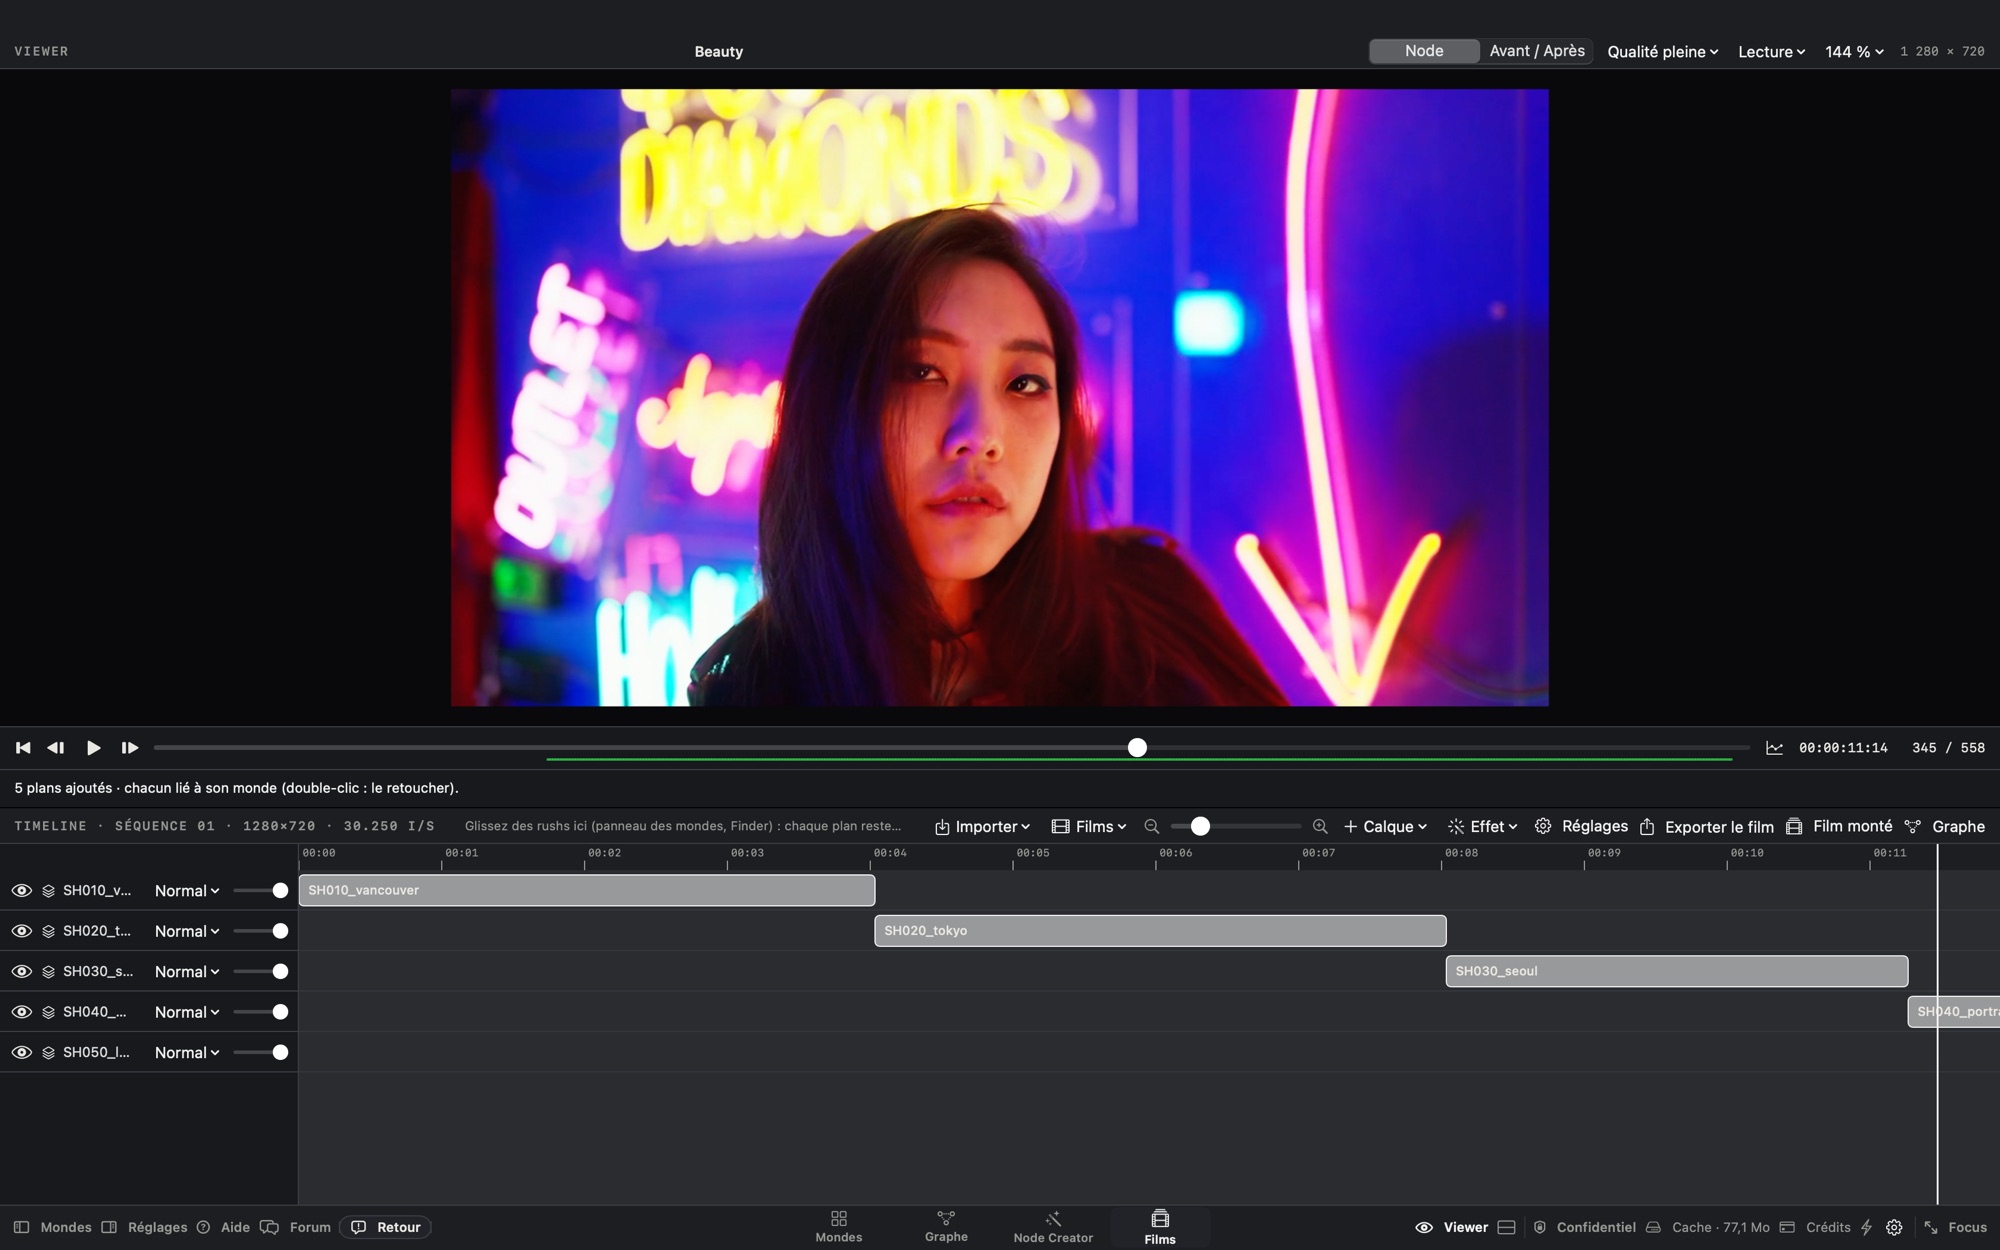This screenshot has height=1250, width=2000.
Task: Open the Node Creator tab
Action: click(x=1053, y=1227)
